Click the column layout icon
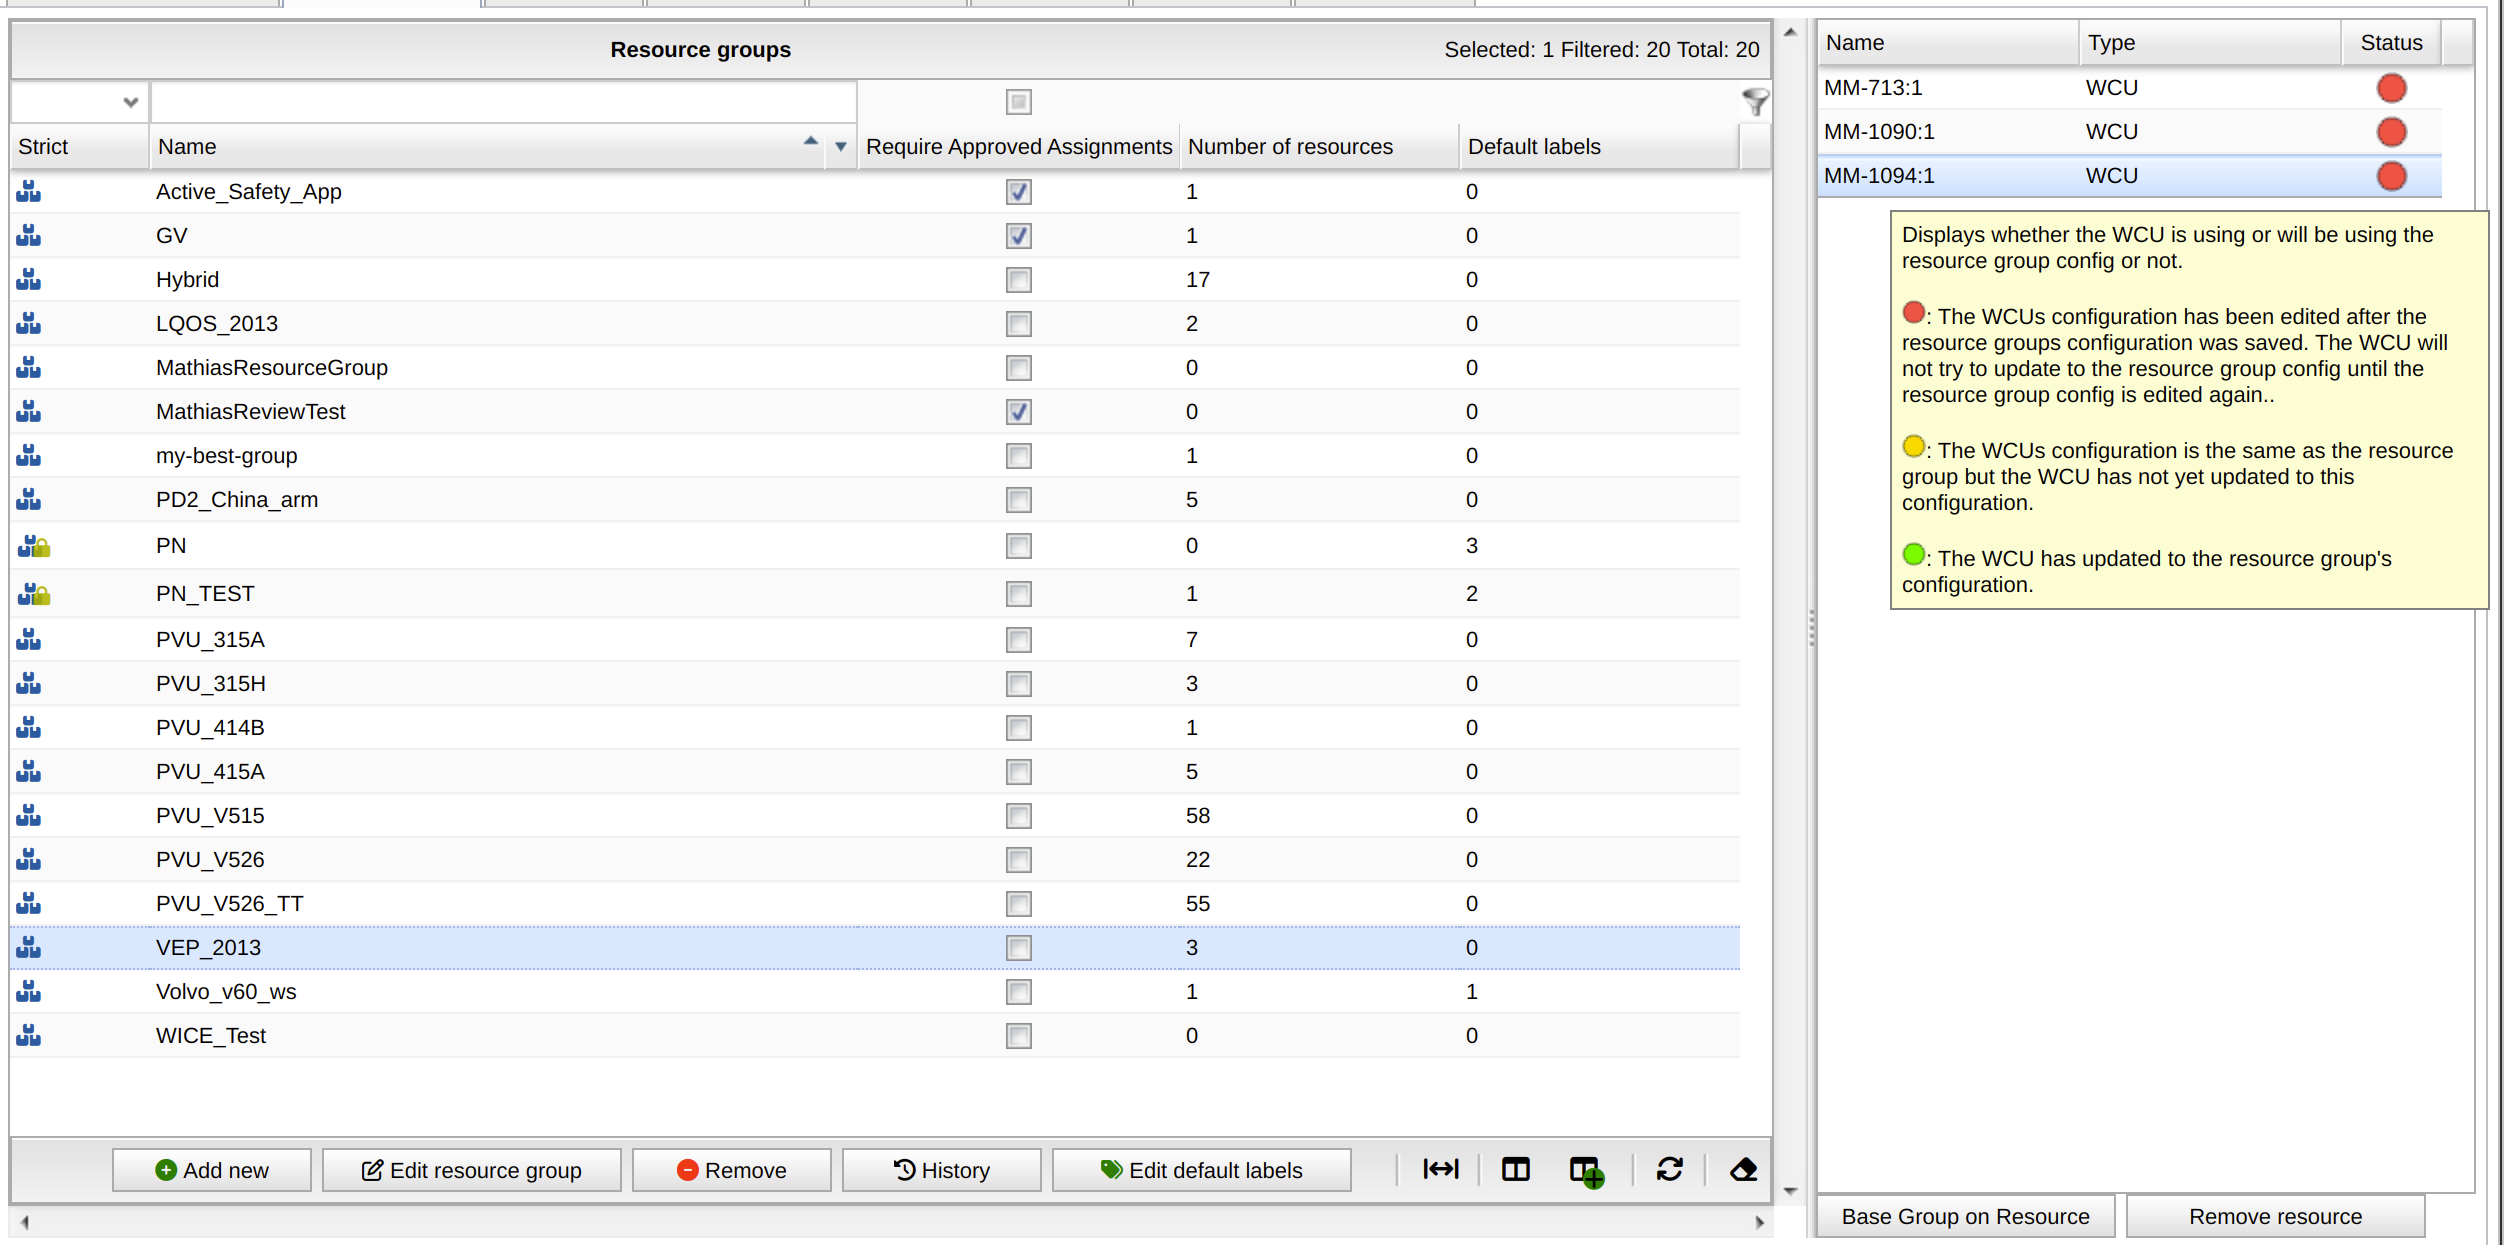This screenshot has height=1245, width=2504. pyautogui.click(x=1515, y=1169)
